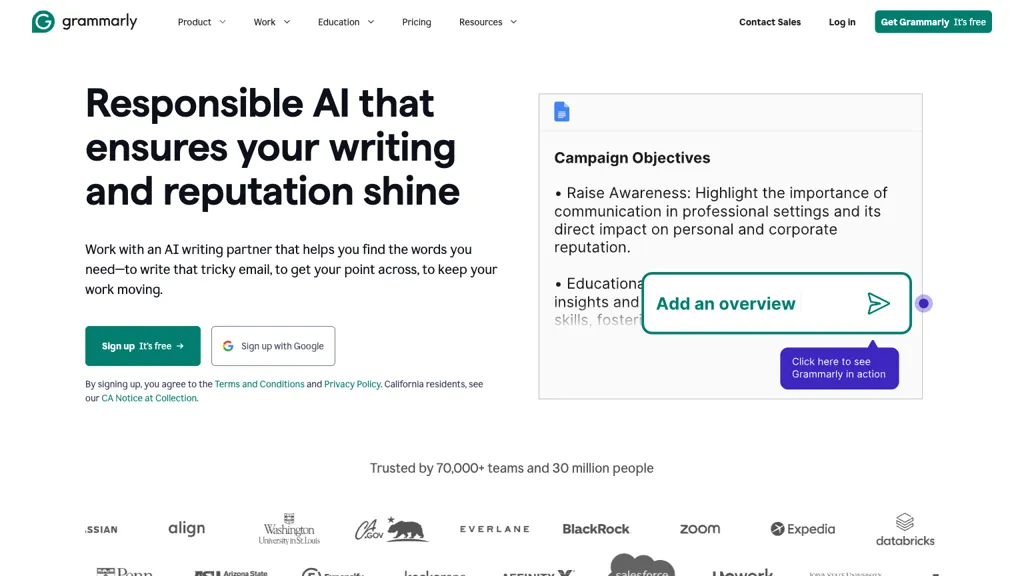Screen dimensions: 1024x576
Task: Click the Databricks stacked-layers logo
Action: click(904, 522)
